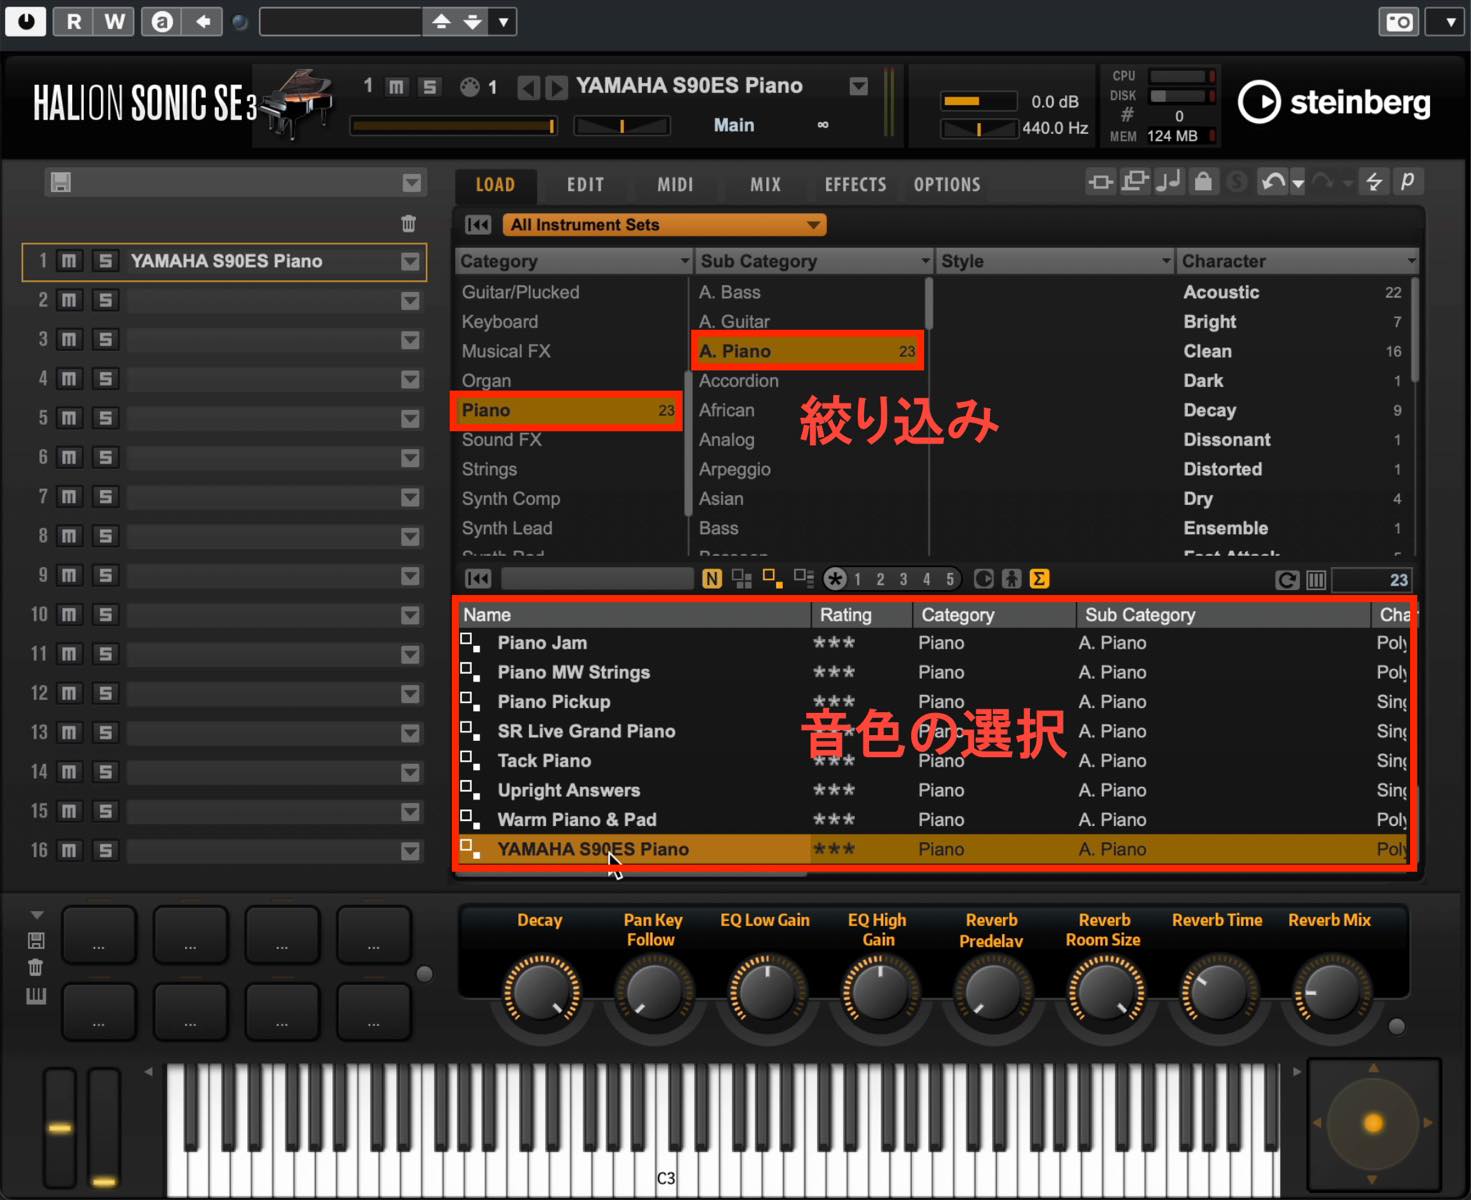The width and height of the screenshot is (1471, 1200).
Task: Select previous program arrow in header
Action: pos(528,88)
